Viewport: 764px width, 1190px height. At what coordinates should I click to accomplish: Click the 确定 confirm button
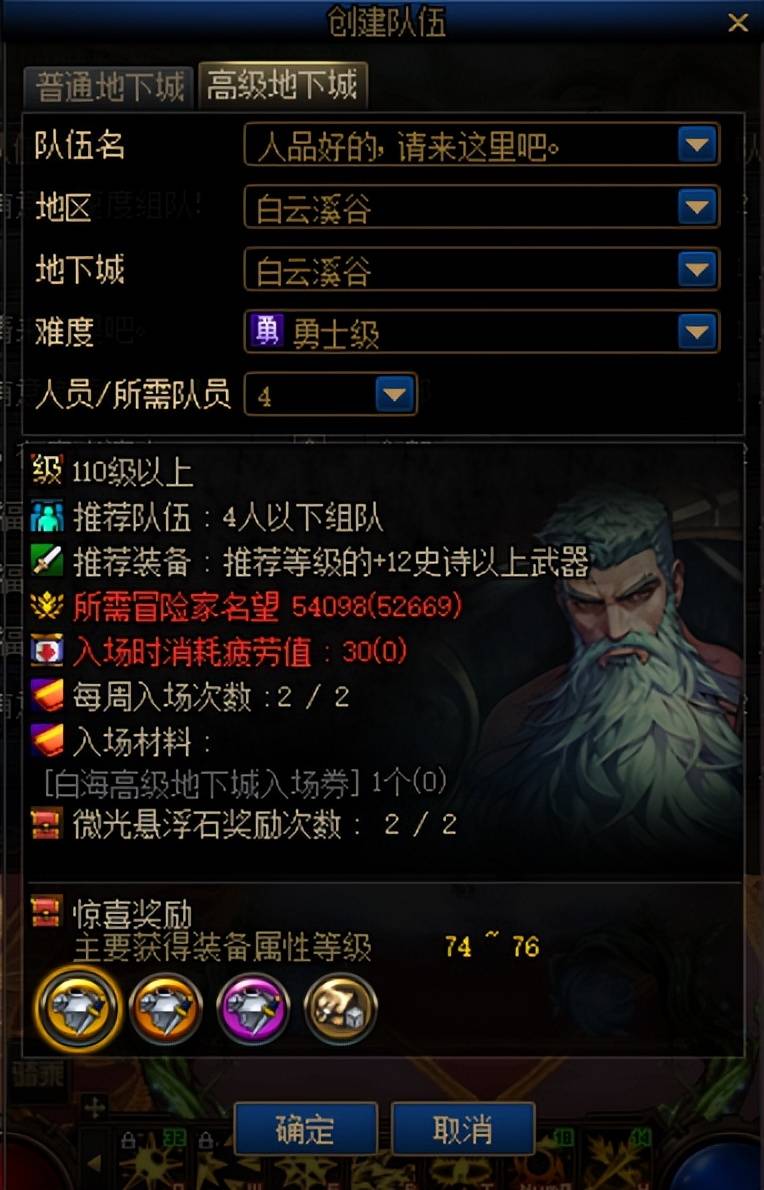click(x=306, y=1129)
